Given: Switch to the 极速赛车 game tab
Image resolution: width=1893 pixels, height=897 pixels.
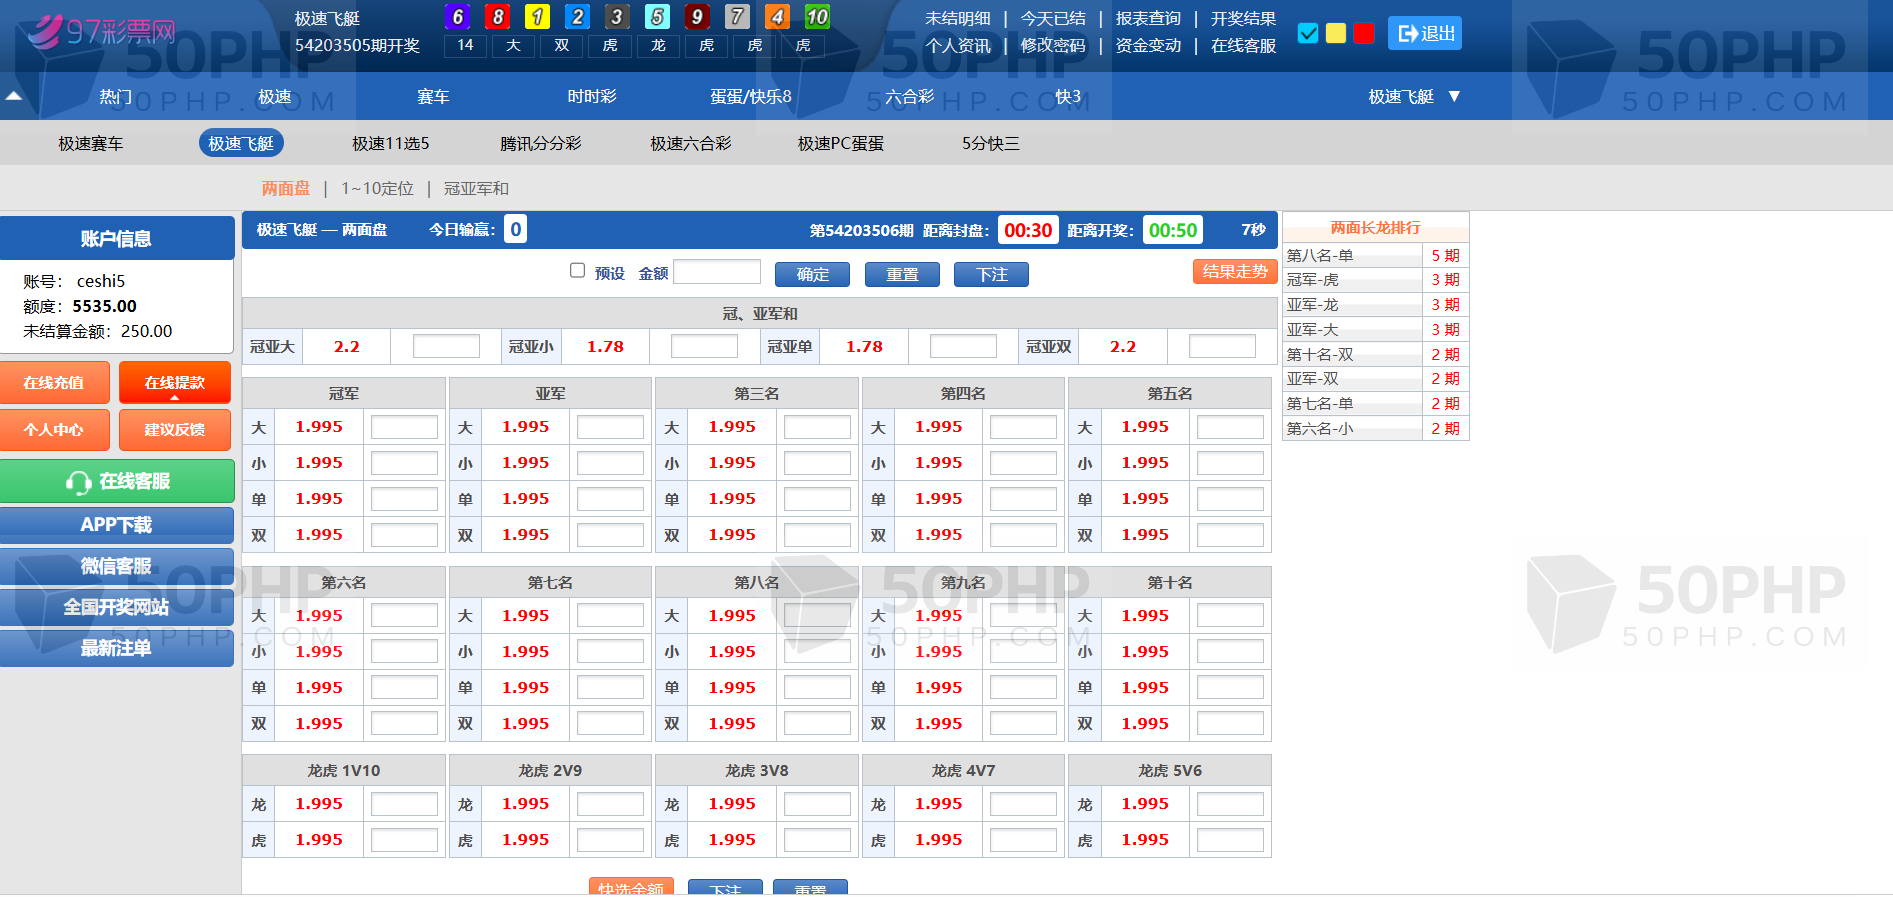Looking at the screenshot, I should pyautogui.click(x=90, y=144).
